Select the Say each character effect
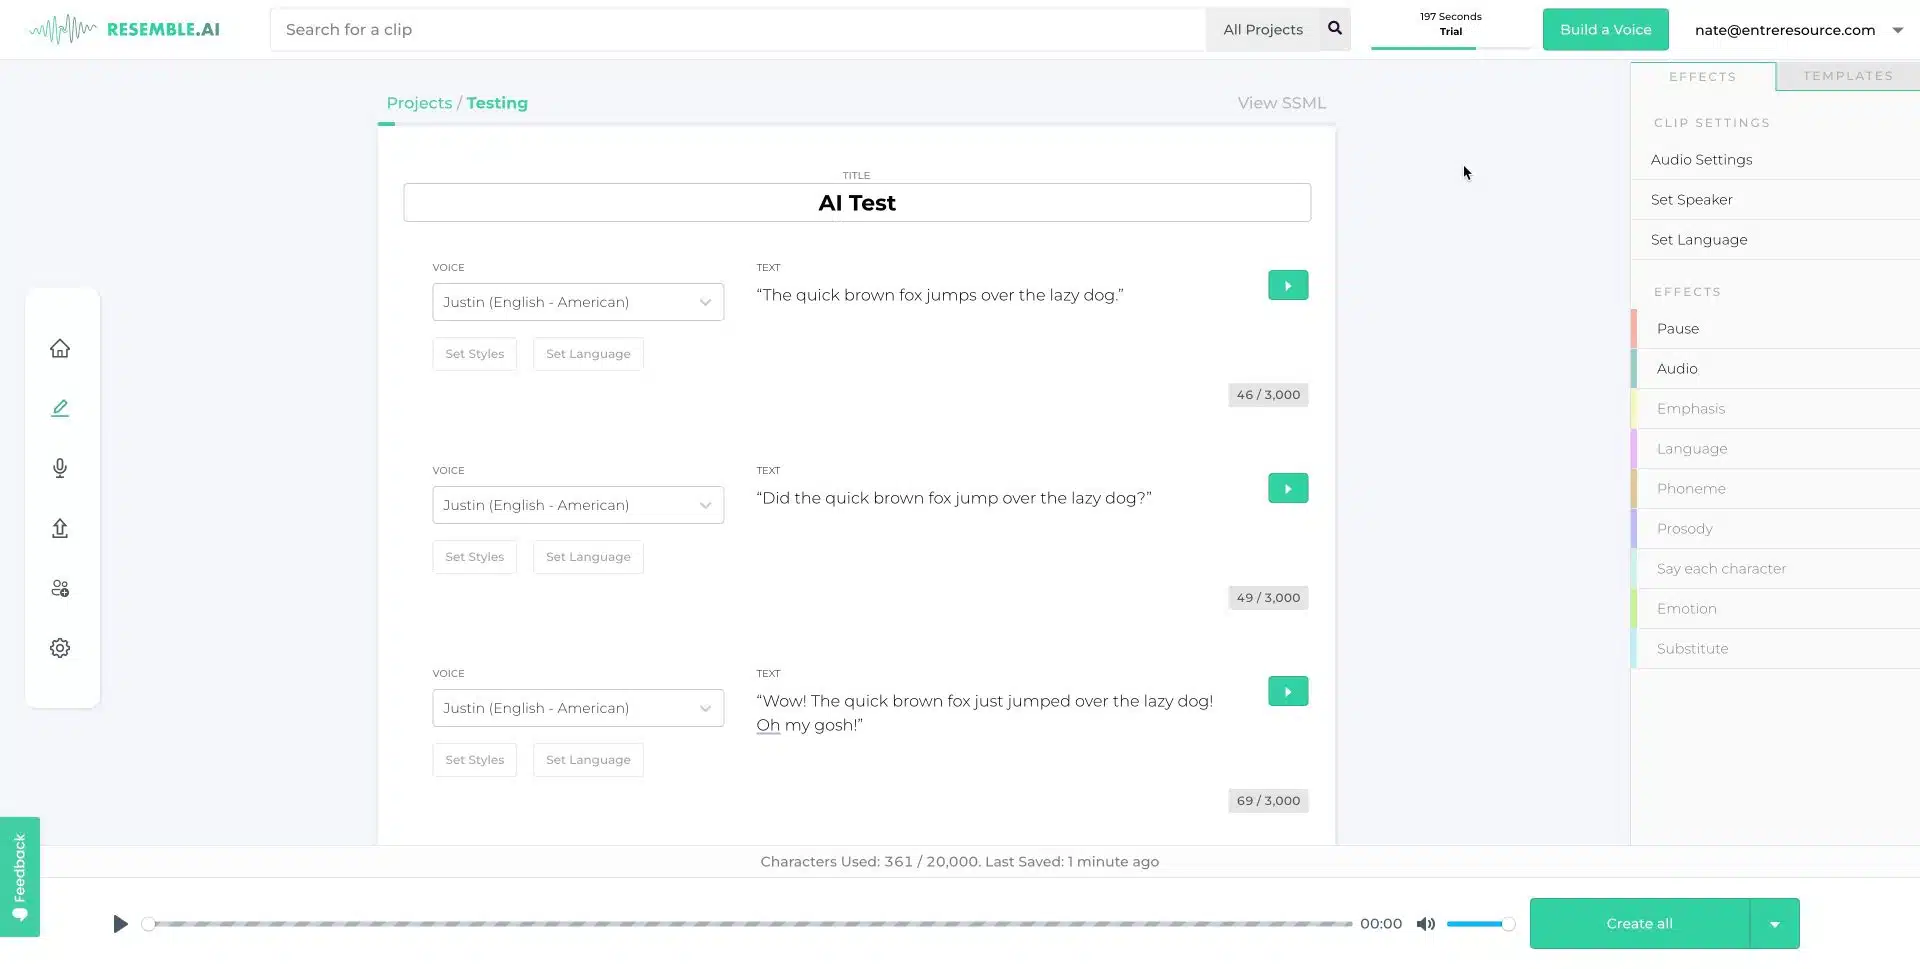 point(1775,569)
